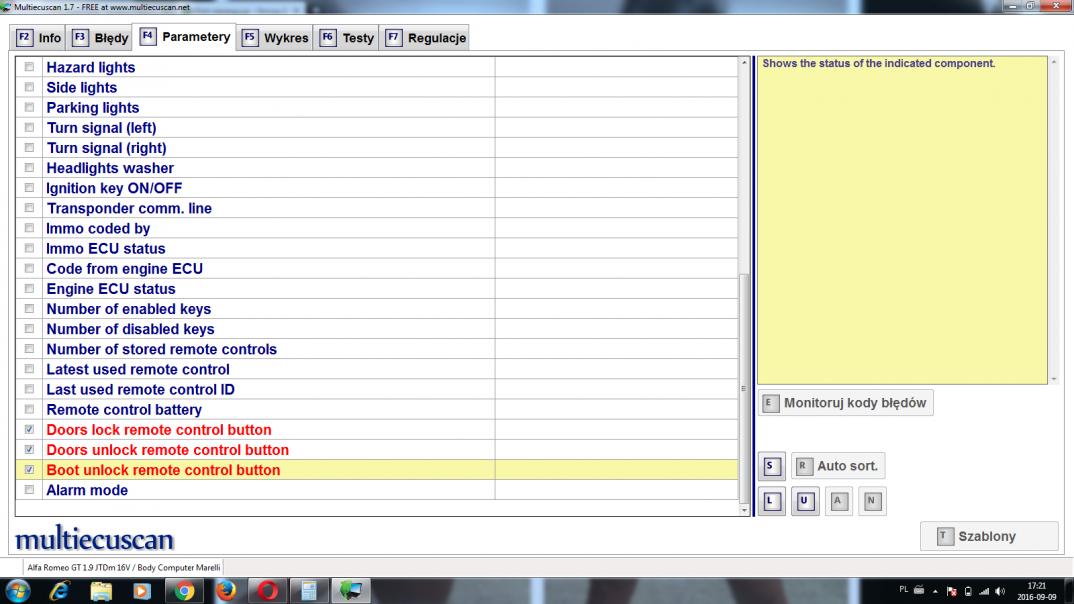This screenshot has height=604, width=1074.
Task: Open the F2 Info tab
Action: (38, 38)
